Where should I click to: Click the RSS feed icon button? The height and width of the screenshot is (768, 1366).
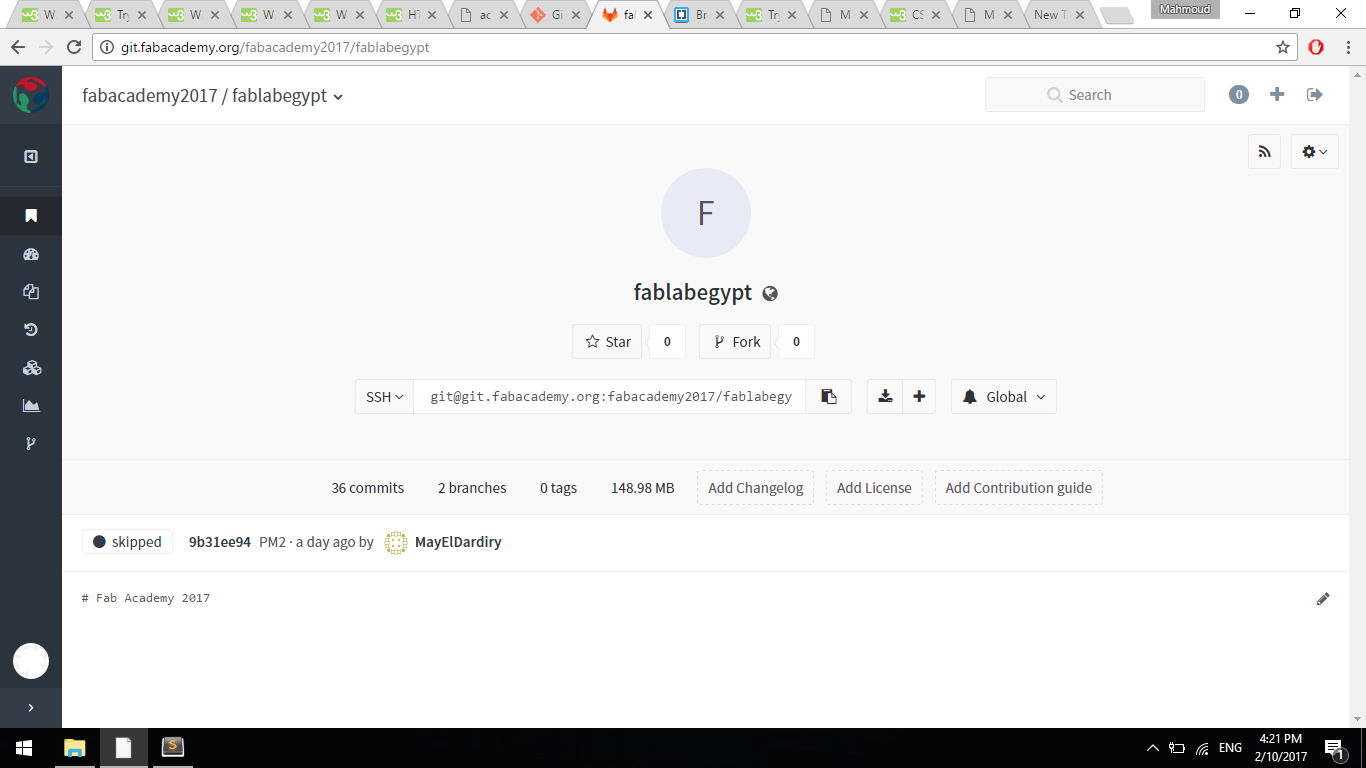(x=1265, y=152)
